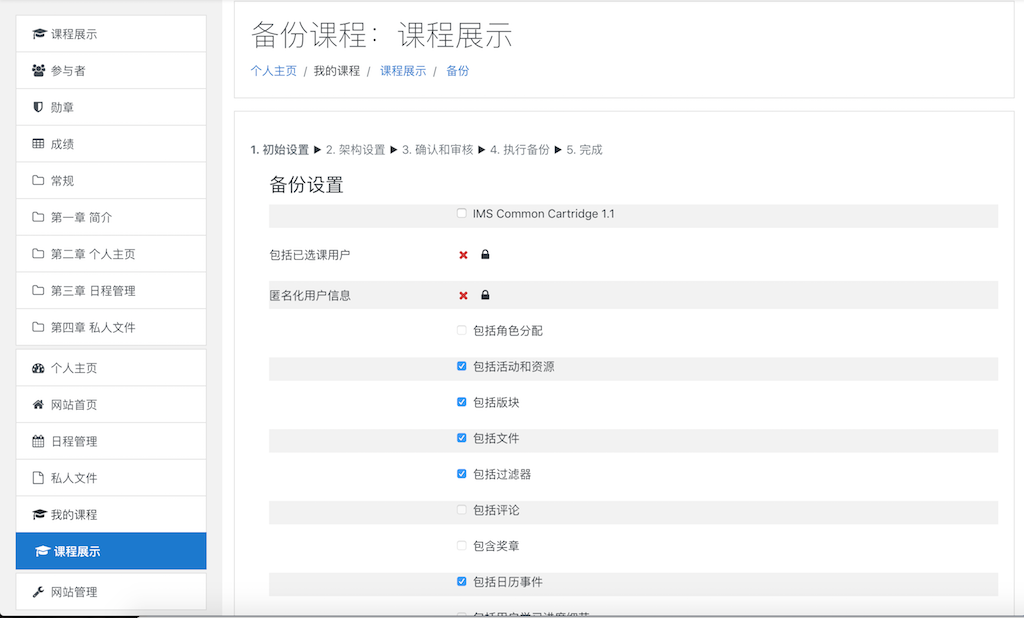Click the wrench icon next to 网站管理
The width and height of the screenshot is (1024, 618).
coord(39,592)
